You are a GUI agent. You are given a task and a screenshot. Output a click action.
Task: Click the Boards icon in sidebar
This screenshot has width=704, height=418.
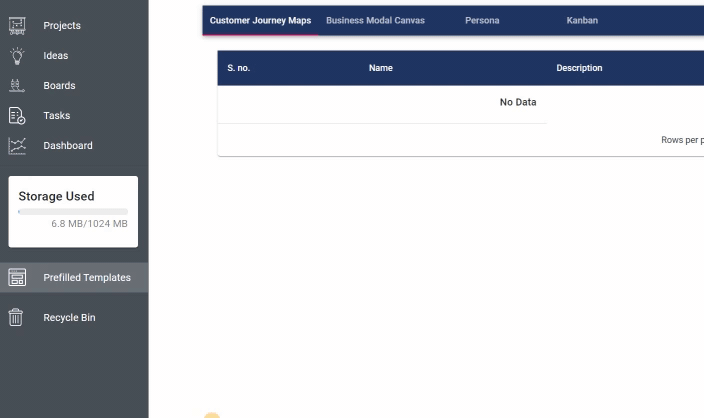point(17,86)
